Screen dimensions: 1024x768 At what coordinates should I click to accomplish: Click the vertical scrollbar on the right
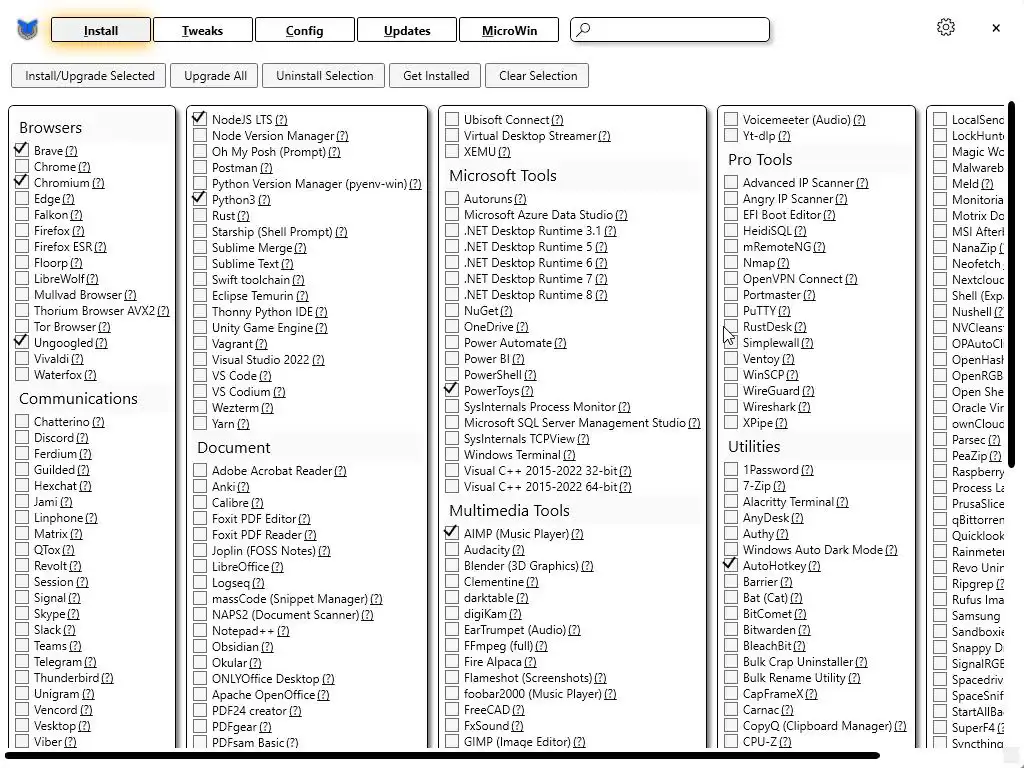1012,285
